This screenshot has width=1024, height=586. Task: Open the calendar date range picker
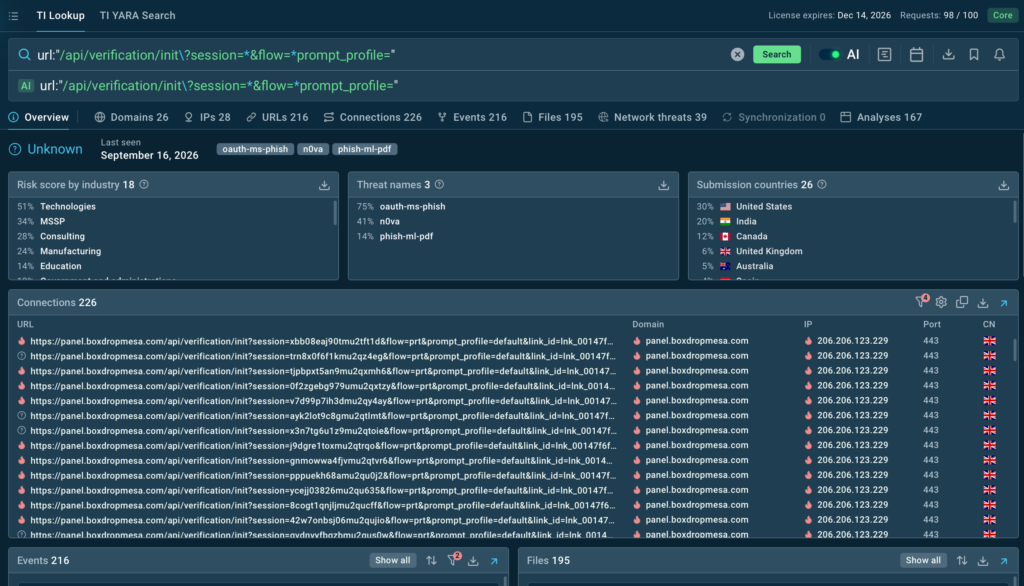(x=916, y=55)
